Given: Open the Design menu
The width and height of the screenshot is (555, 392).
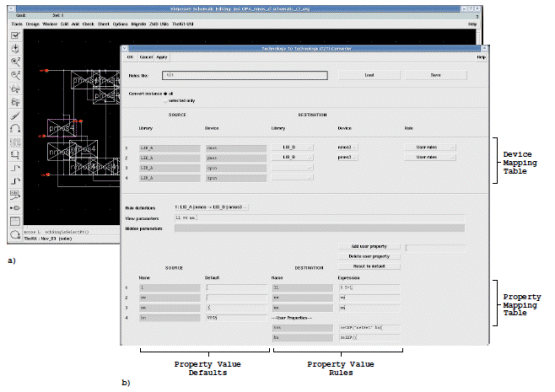Looking at the screenshot, I should 33,24.
